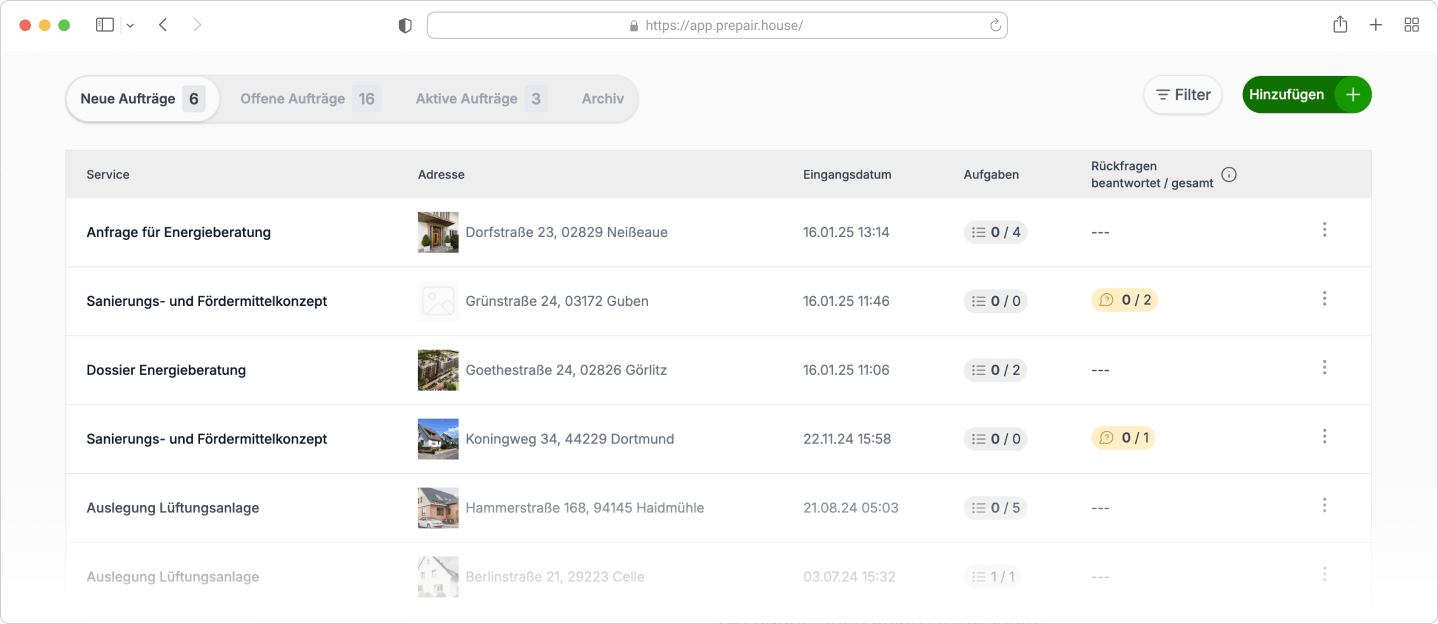Select Anfrage für Energieberatung
This screenshot has width=1438, height=624.
coord(179,232)
